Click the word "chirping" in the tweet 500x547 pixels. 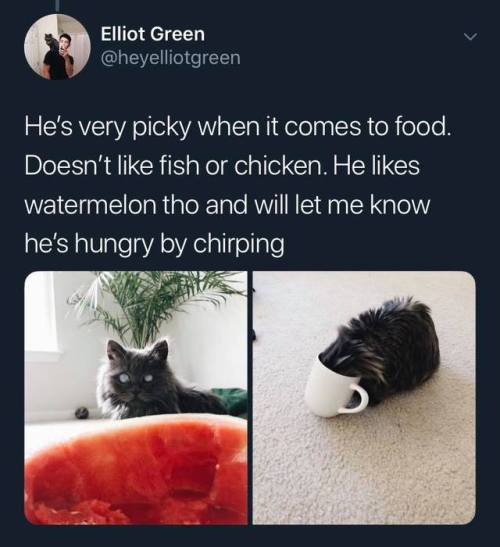coord(239,244)
